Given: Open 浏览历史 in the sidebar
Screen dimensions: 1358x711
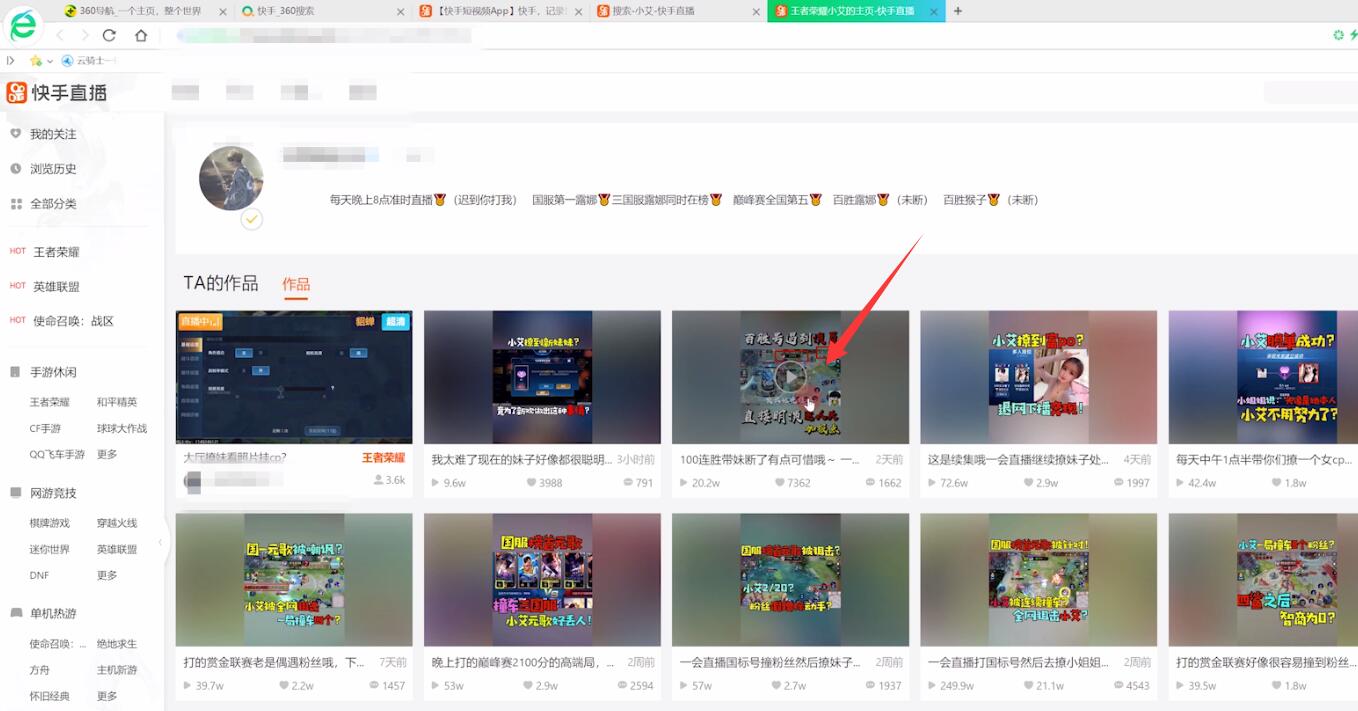Looking at the screenshot, I should tap(53, 169).
